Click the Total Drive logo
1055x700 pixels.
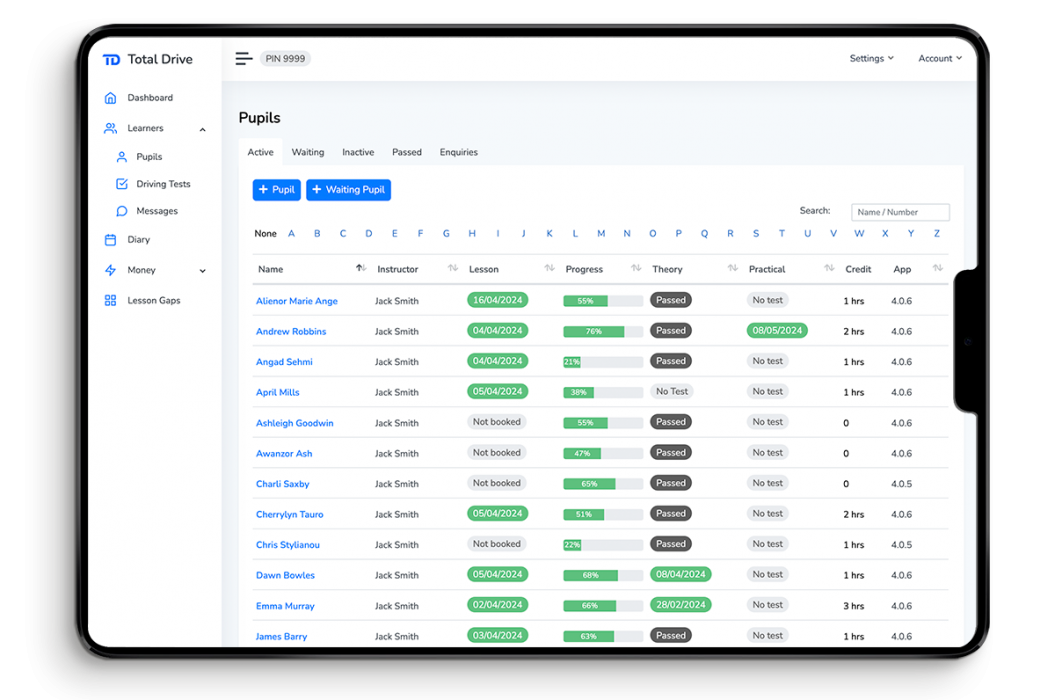tap(148, 59)
